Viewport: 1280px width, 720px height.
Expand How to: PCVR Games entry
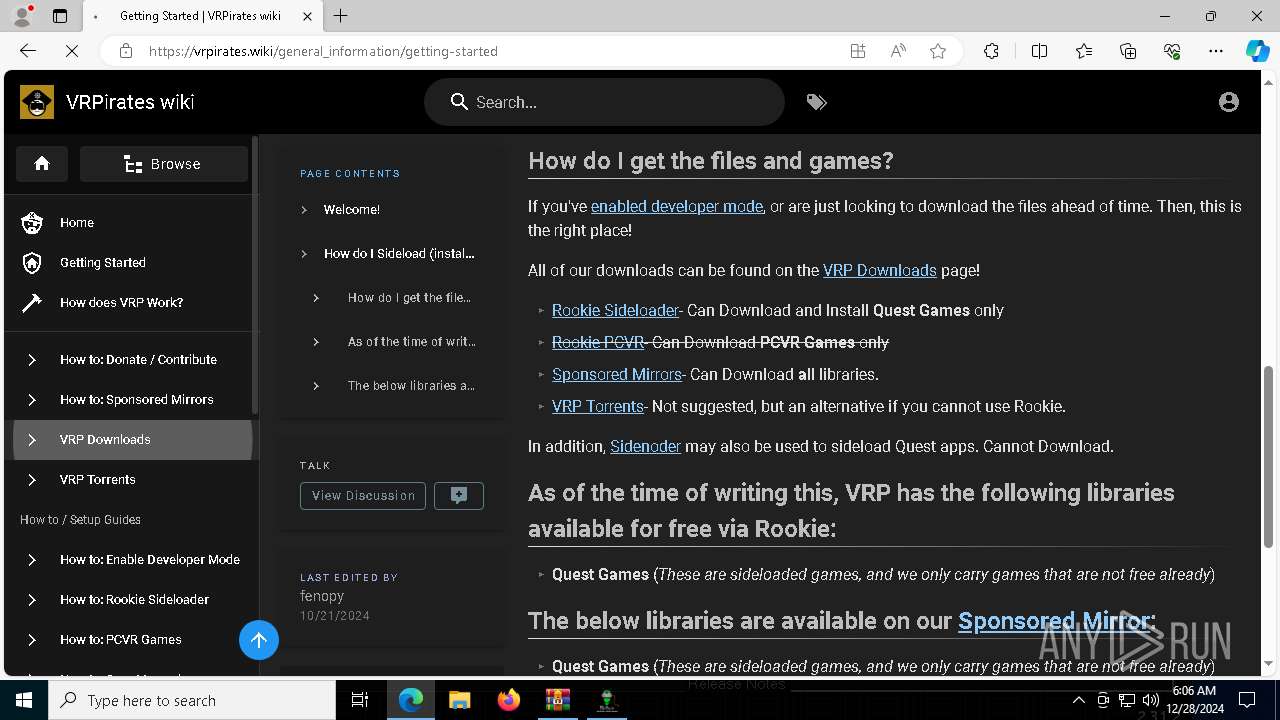(32, 640)
